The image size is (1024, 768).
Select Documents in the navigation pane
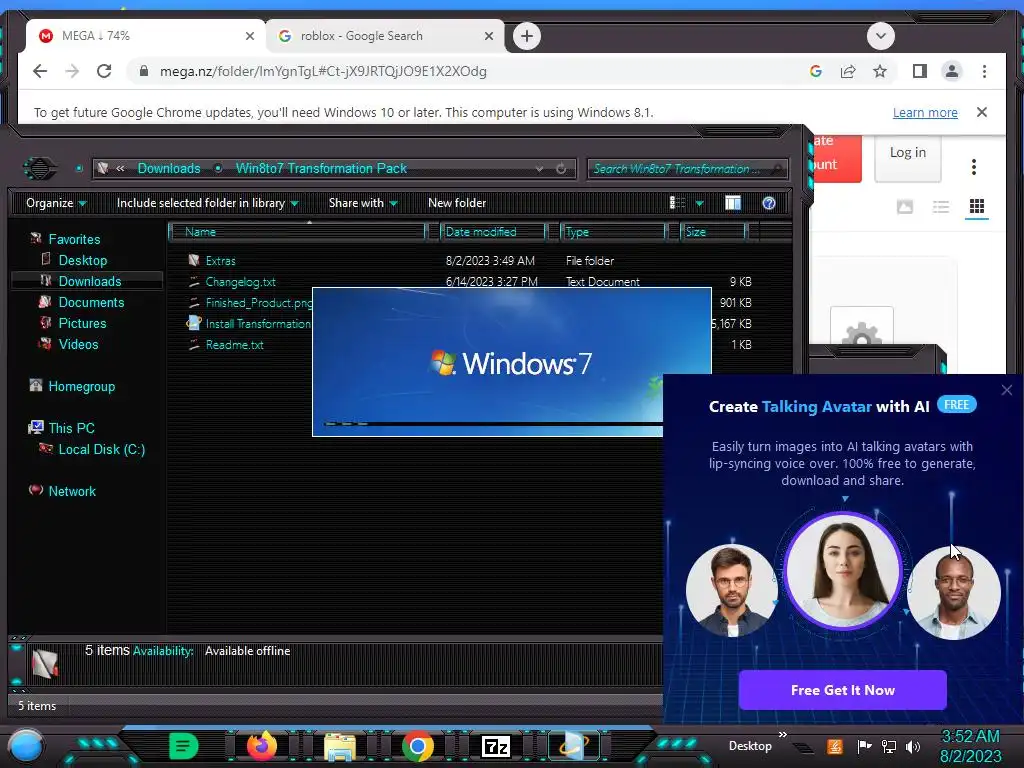pyautogui.click(x=91, y=302)
